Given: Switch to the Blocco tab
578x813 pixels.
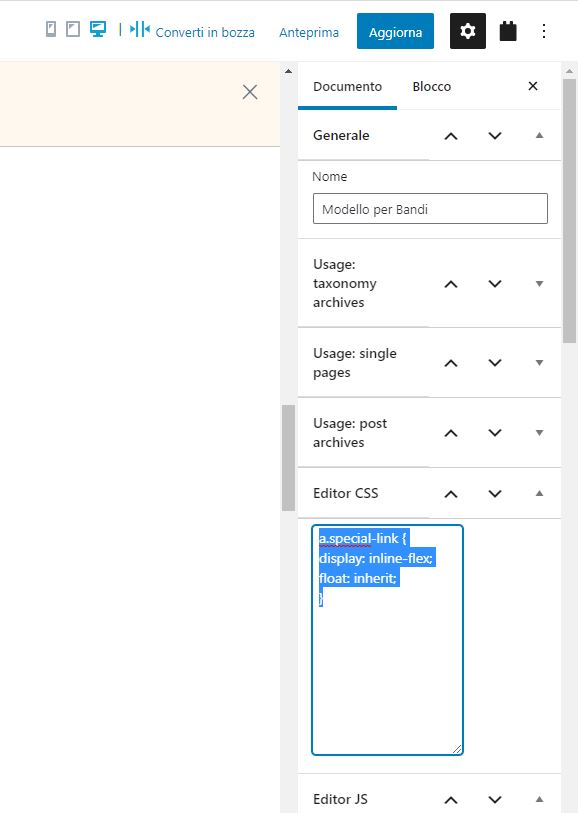Looking at the screenshot, I should point(432,87).
